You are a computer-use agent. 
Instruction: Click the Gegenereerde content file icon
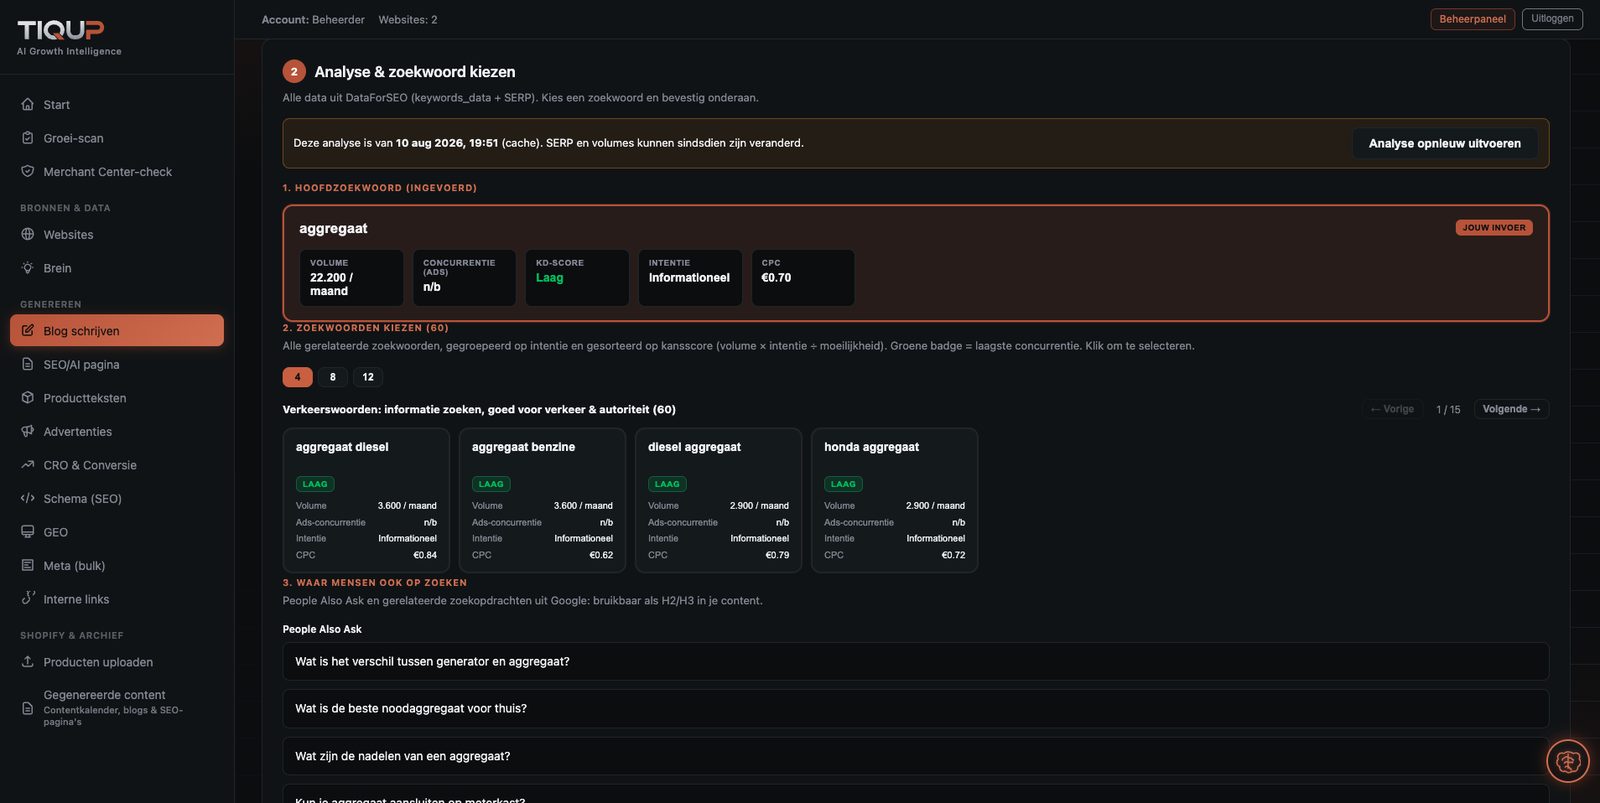point(28,708)
